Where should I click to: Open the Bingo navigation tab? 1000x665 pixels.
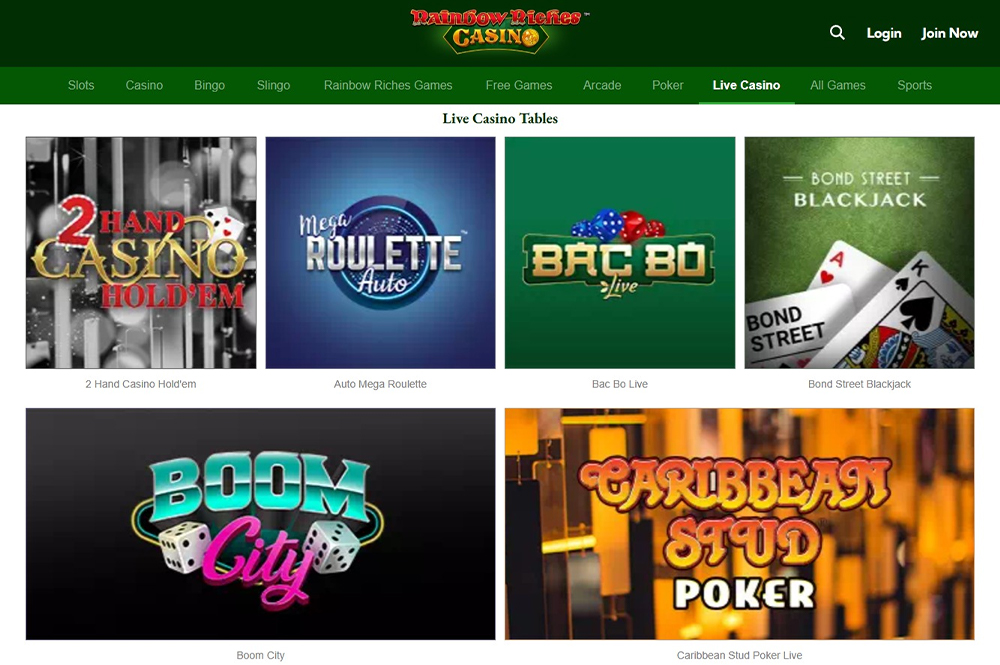[209, 85]
